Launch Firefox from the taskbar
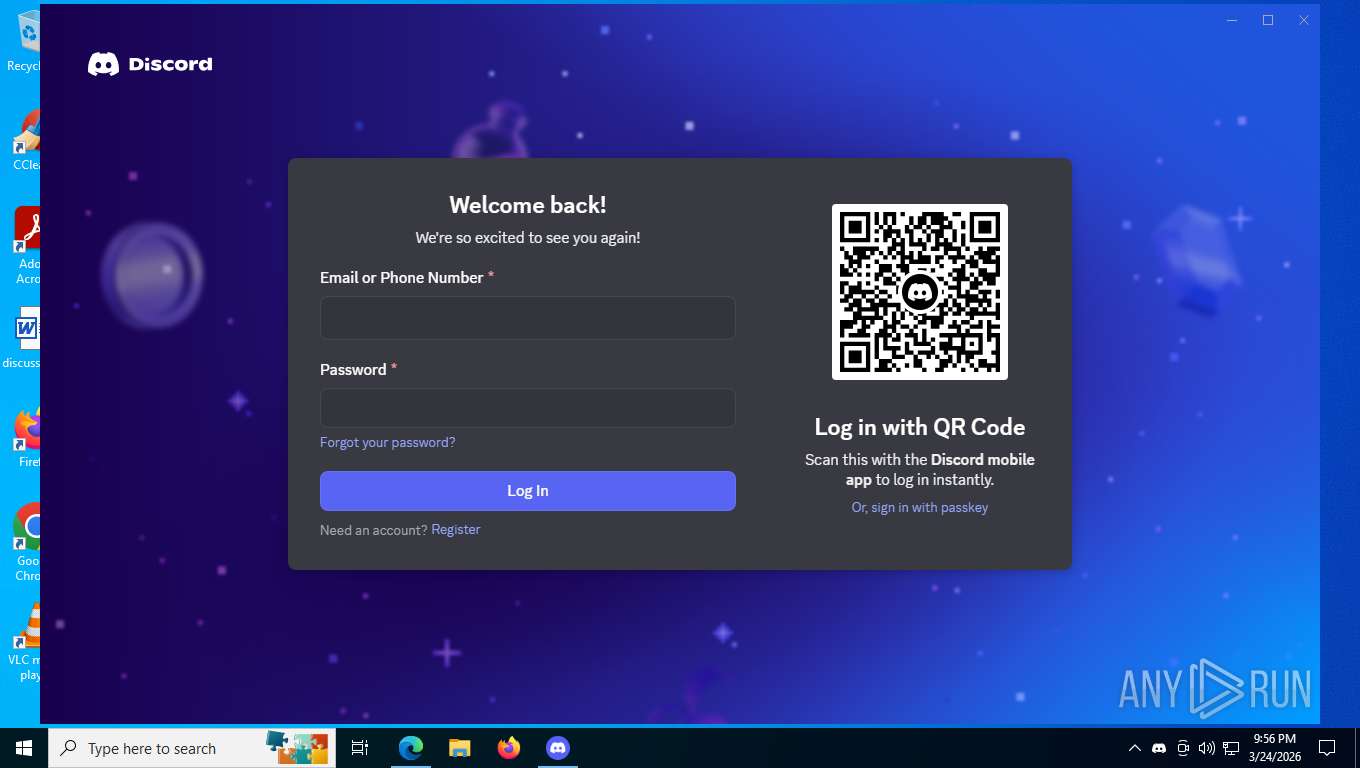The width and height of the screenshot is (1360, 768). [509, 748]
